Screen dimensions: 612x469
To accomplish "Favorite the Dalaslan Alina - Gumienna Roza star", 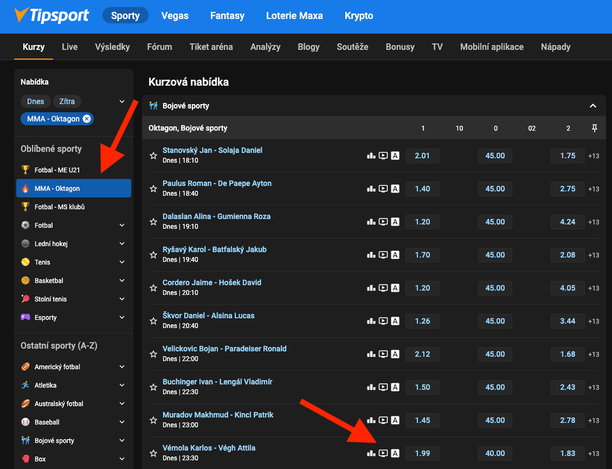I will tap(153, 222).
